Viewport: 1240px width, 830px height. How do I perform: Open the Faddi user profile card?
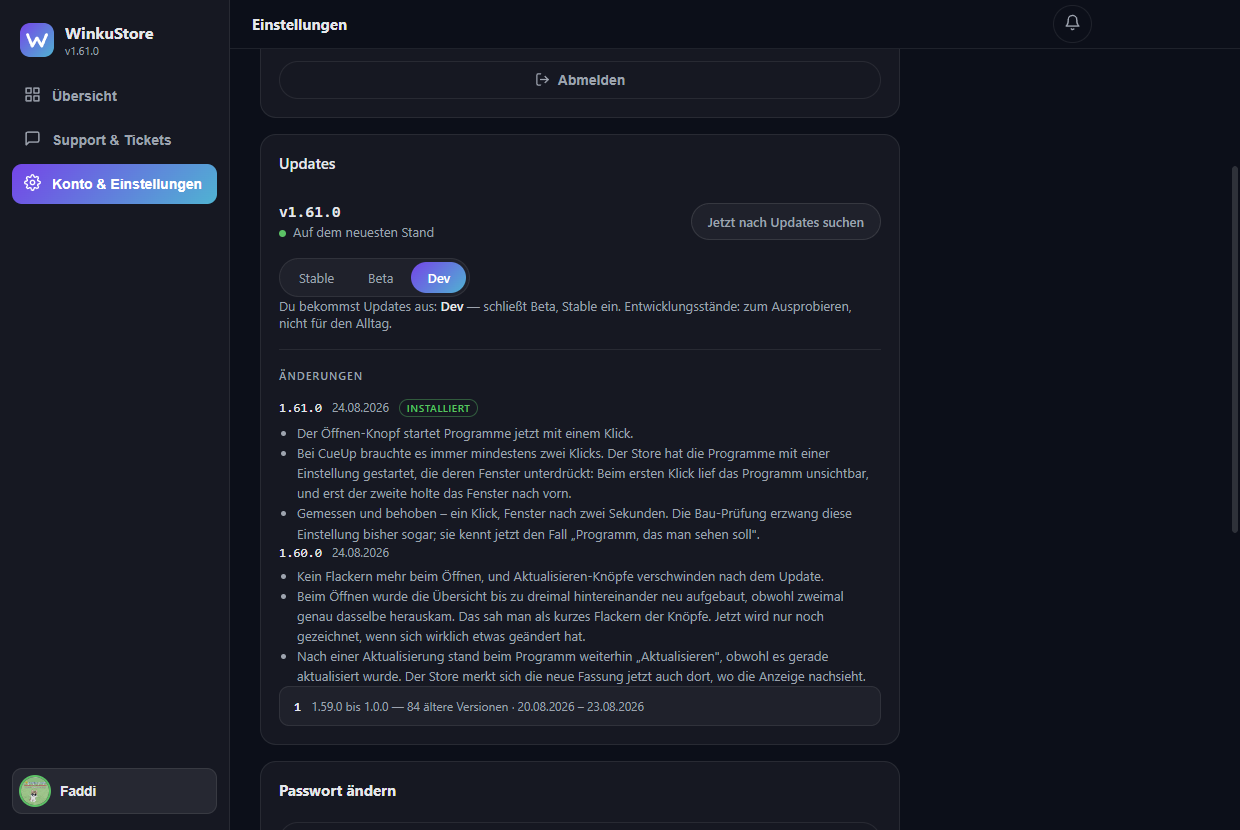114,791
